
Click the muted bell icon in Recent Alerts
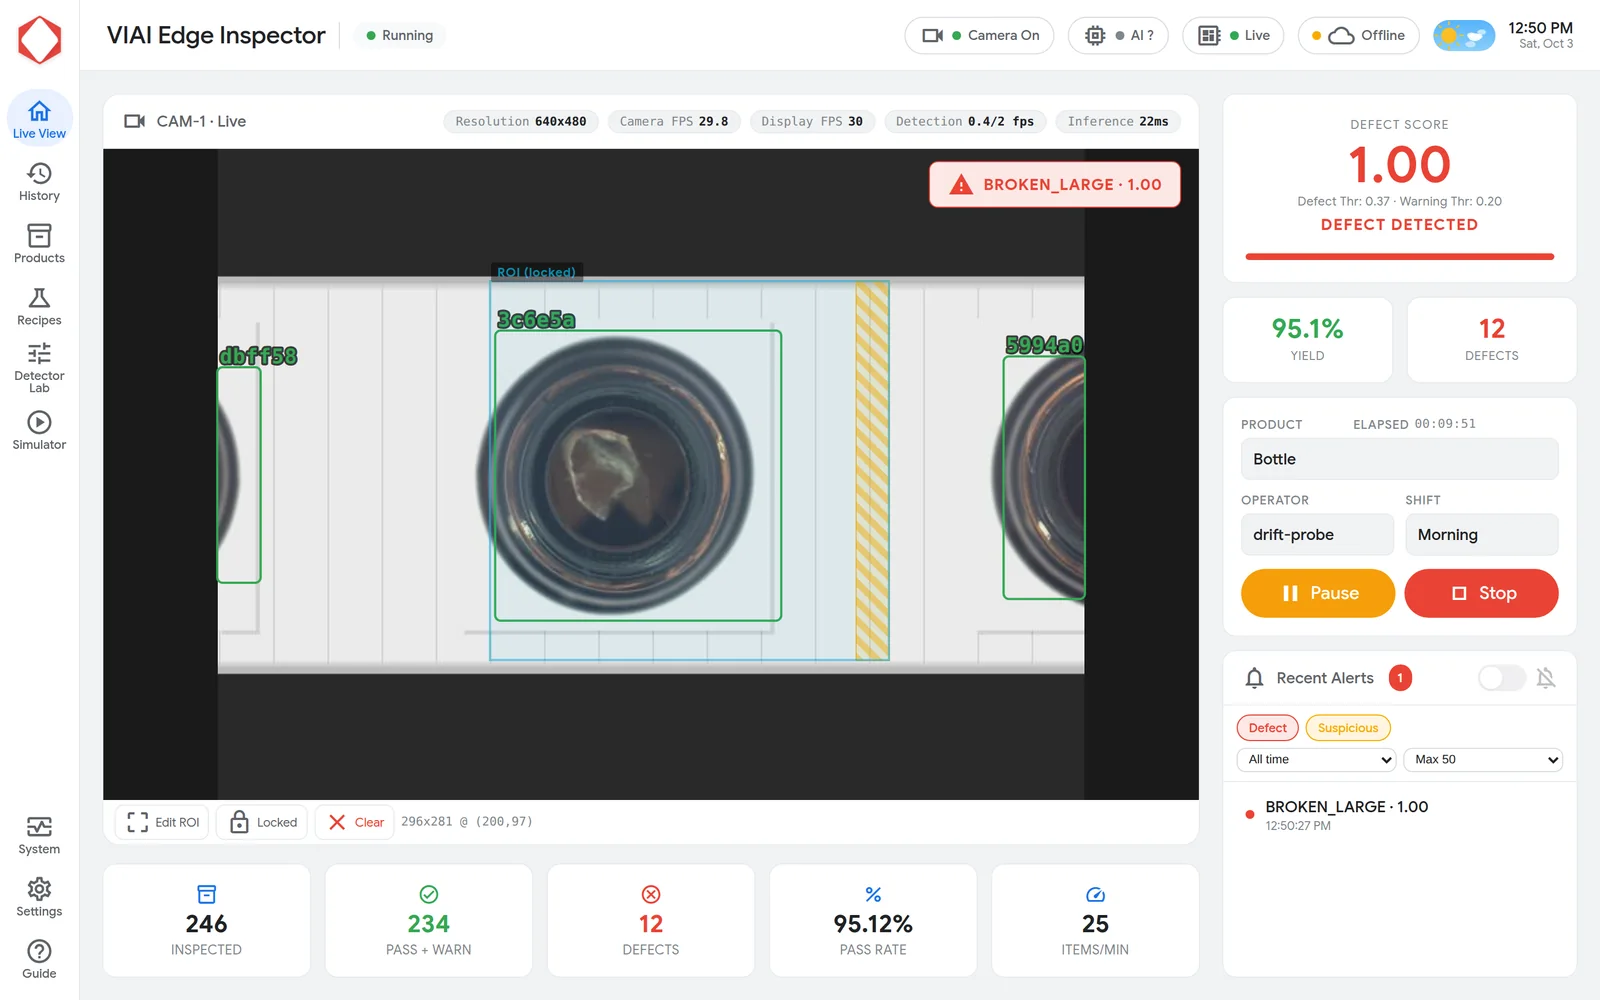[1546, 678]
